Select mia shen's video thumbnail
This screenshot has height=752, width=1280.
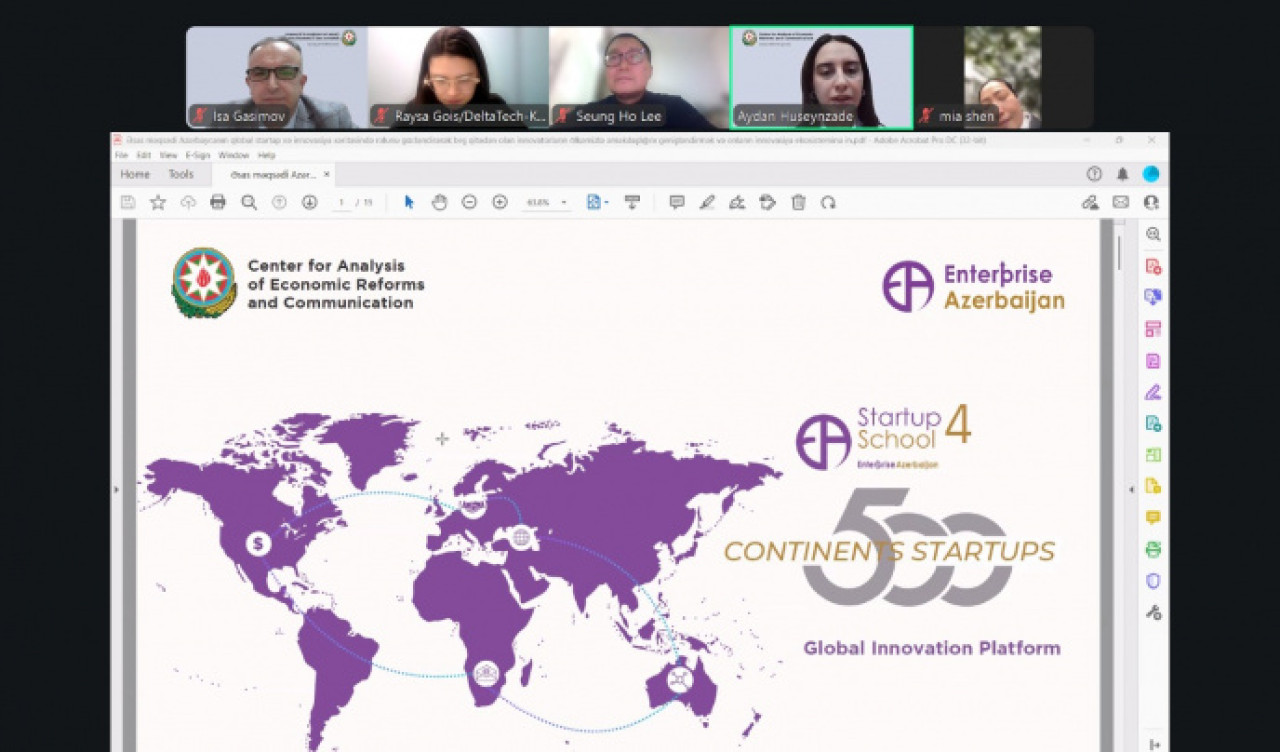coord(1003,77)
